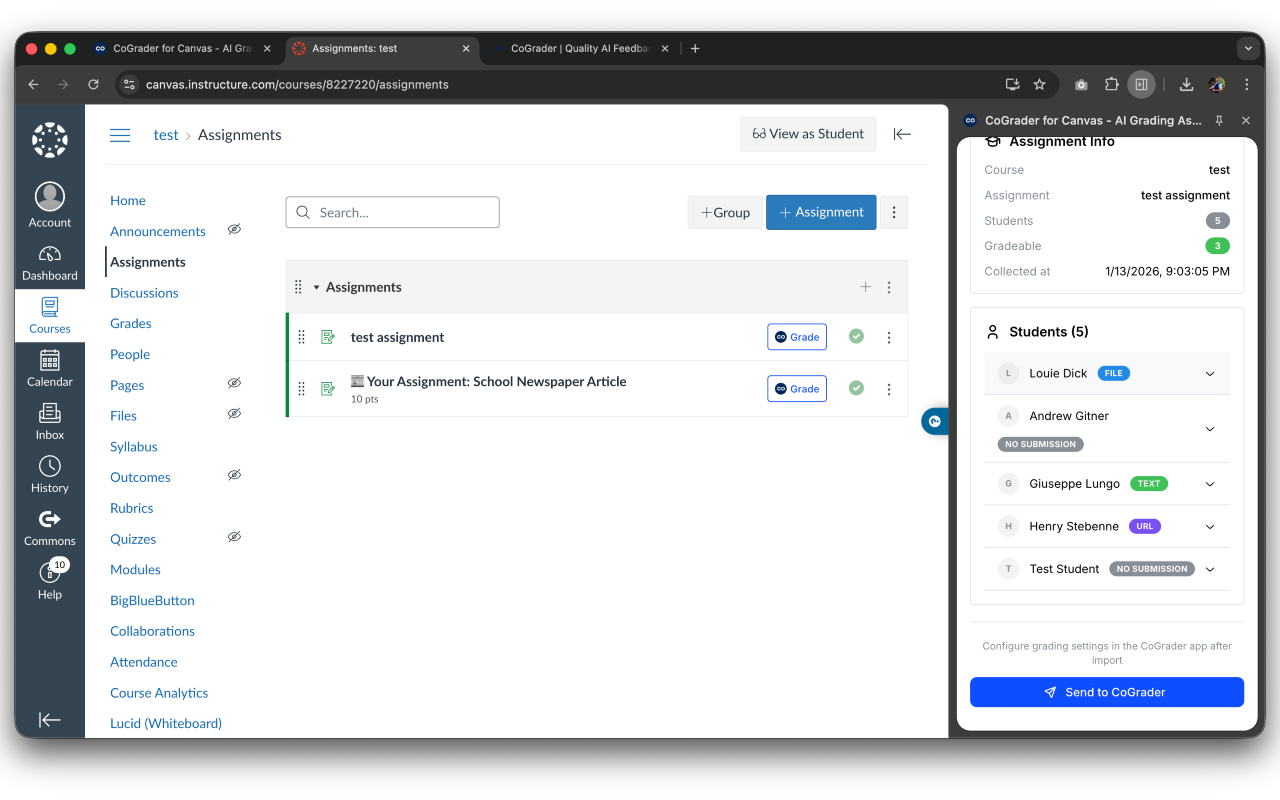Open Chrome three-dot menu
The width and height of the screenshot is (1280, 800).
1246,85
